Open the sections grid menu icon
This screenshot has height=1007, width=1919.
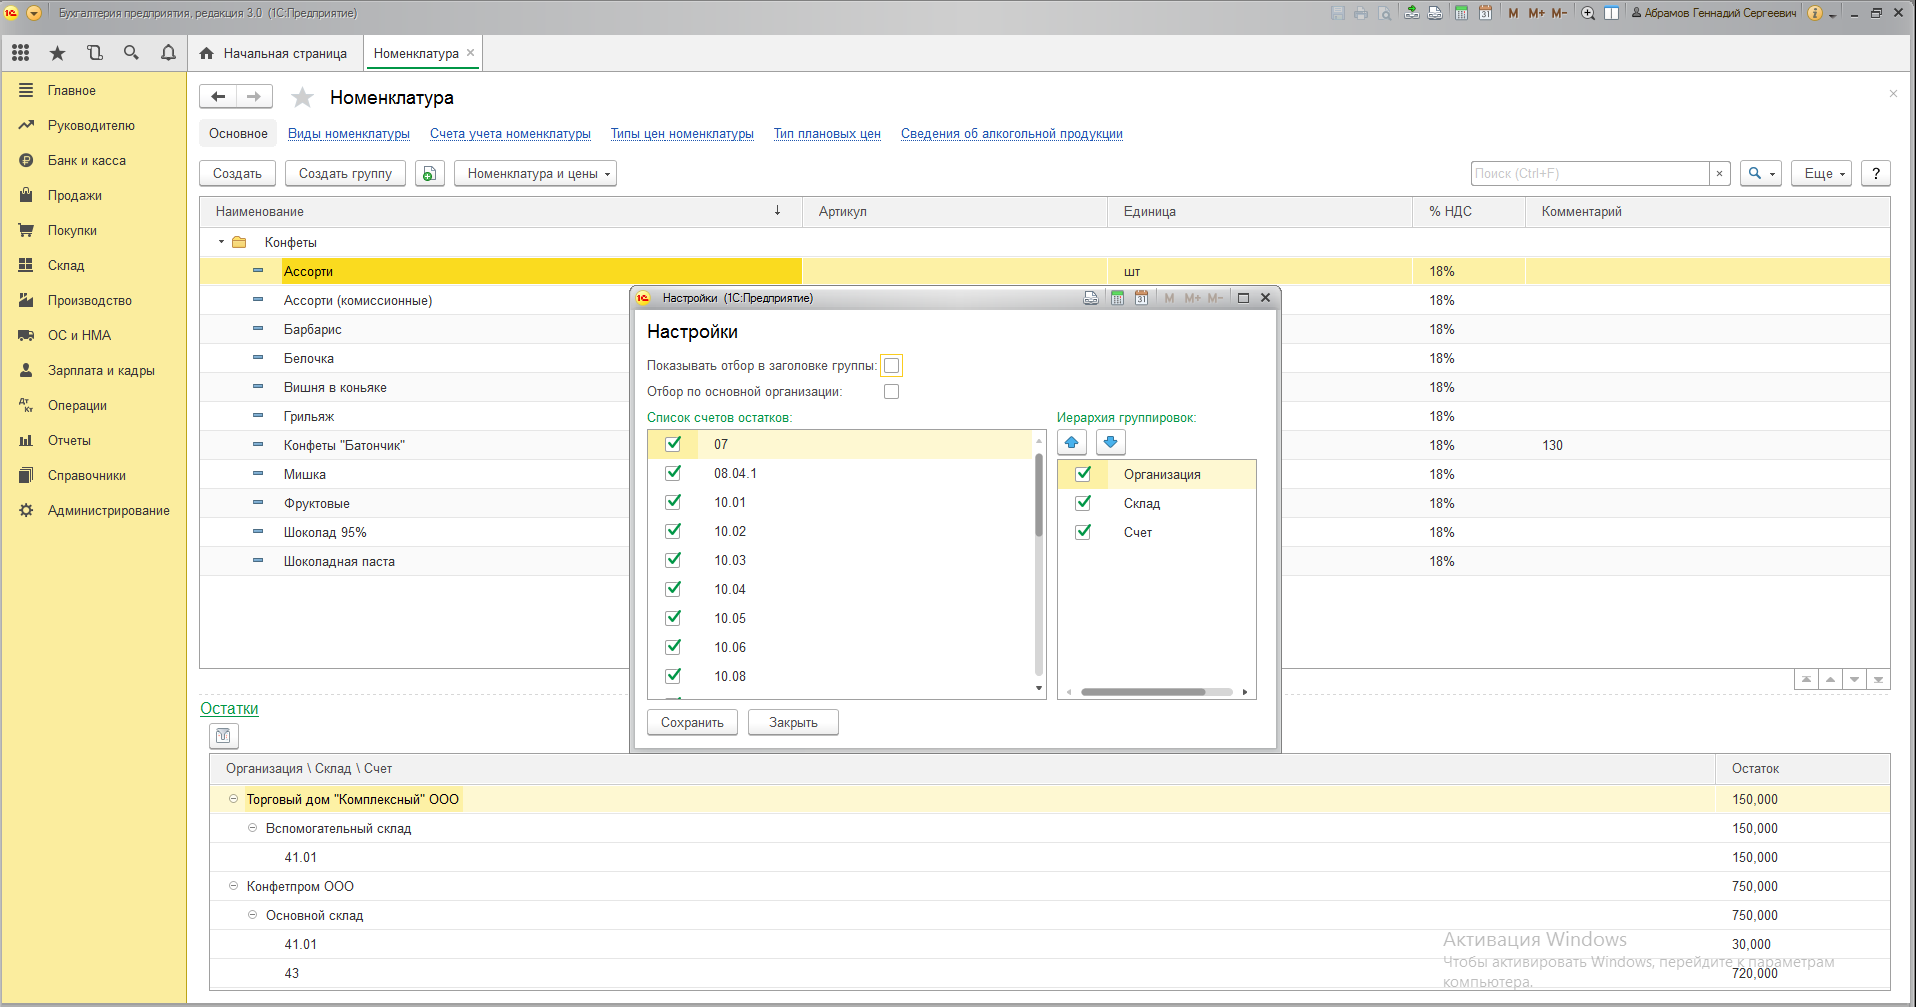click(x=20, y=53)
